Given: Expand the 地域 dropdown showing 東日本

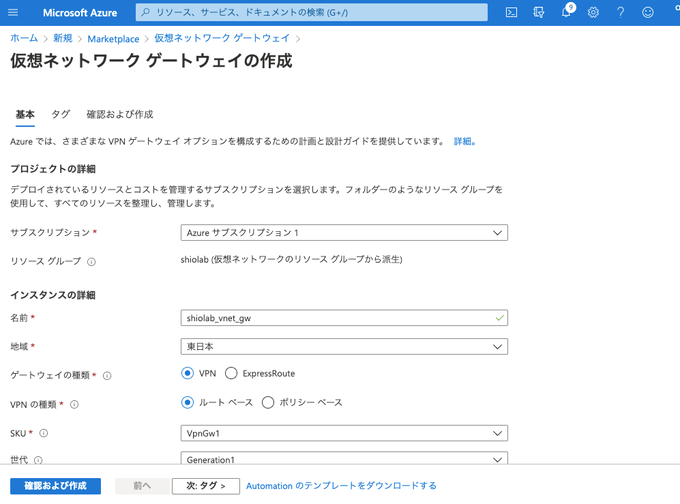Looking at the screenshot, I should pos(344,346).
